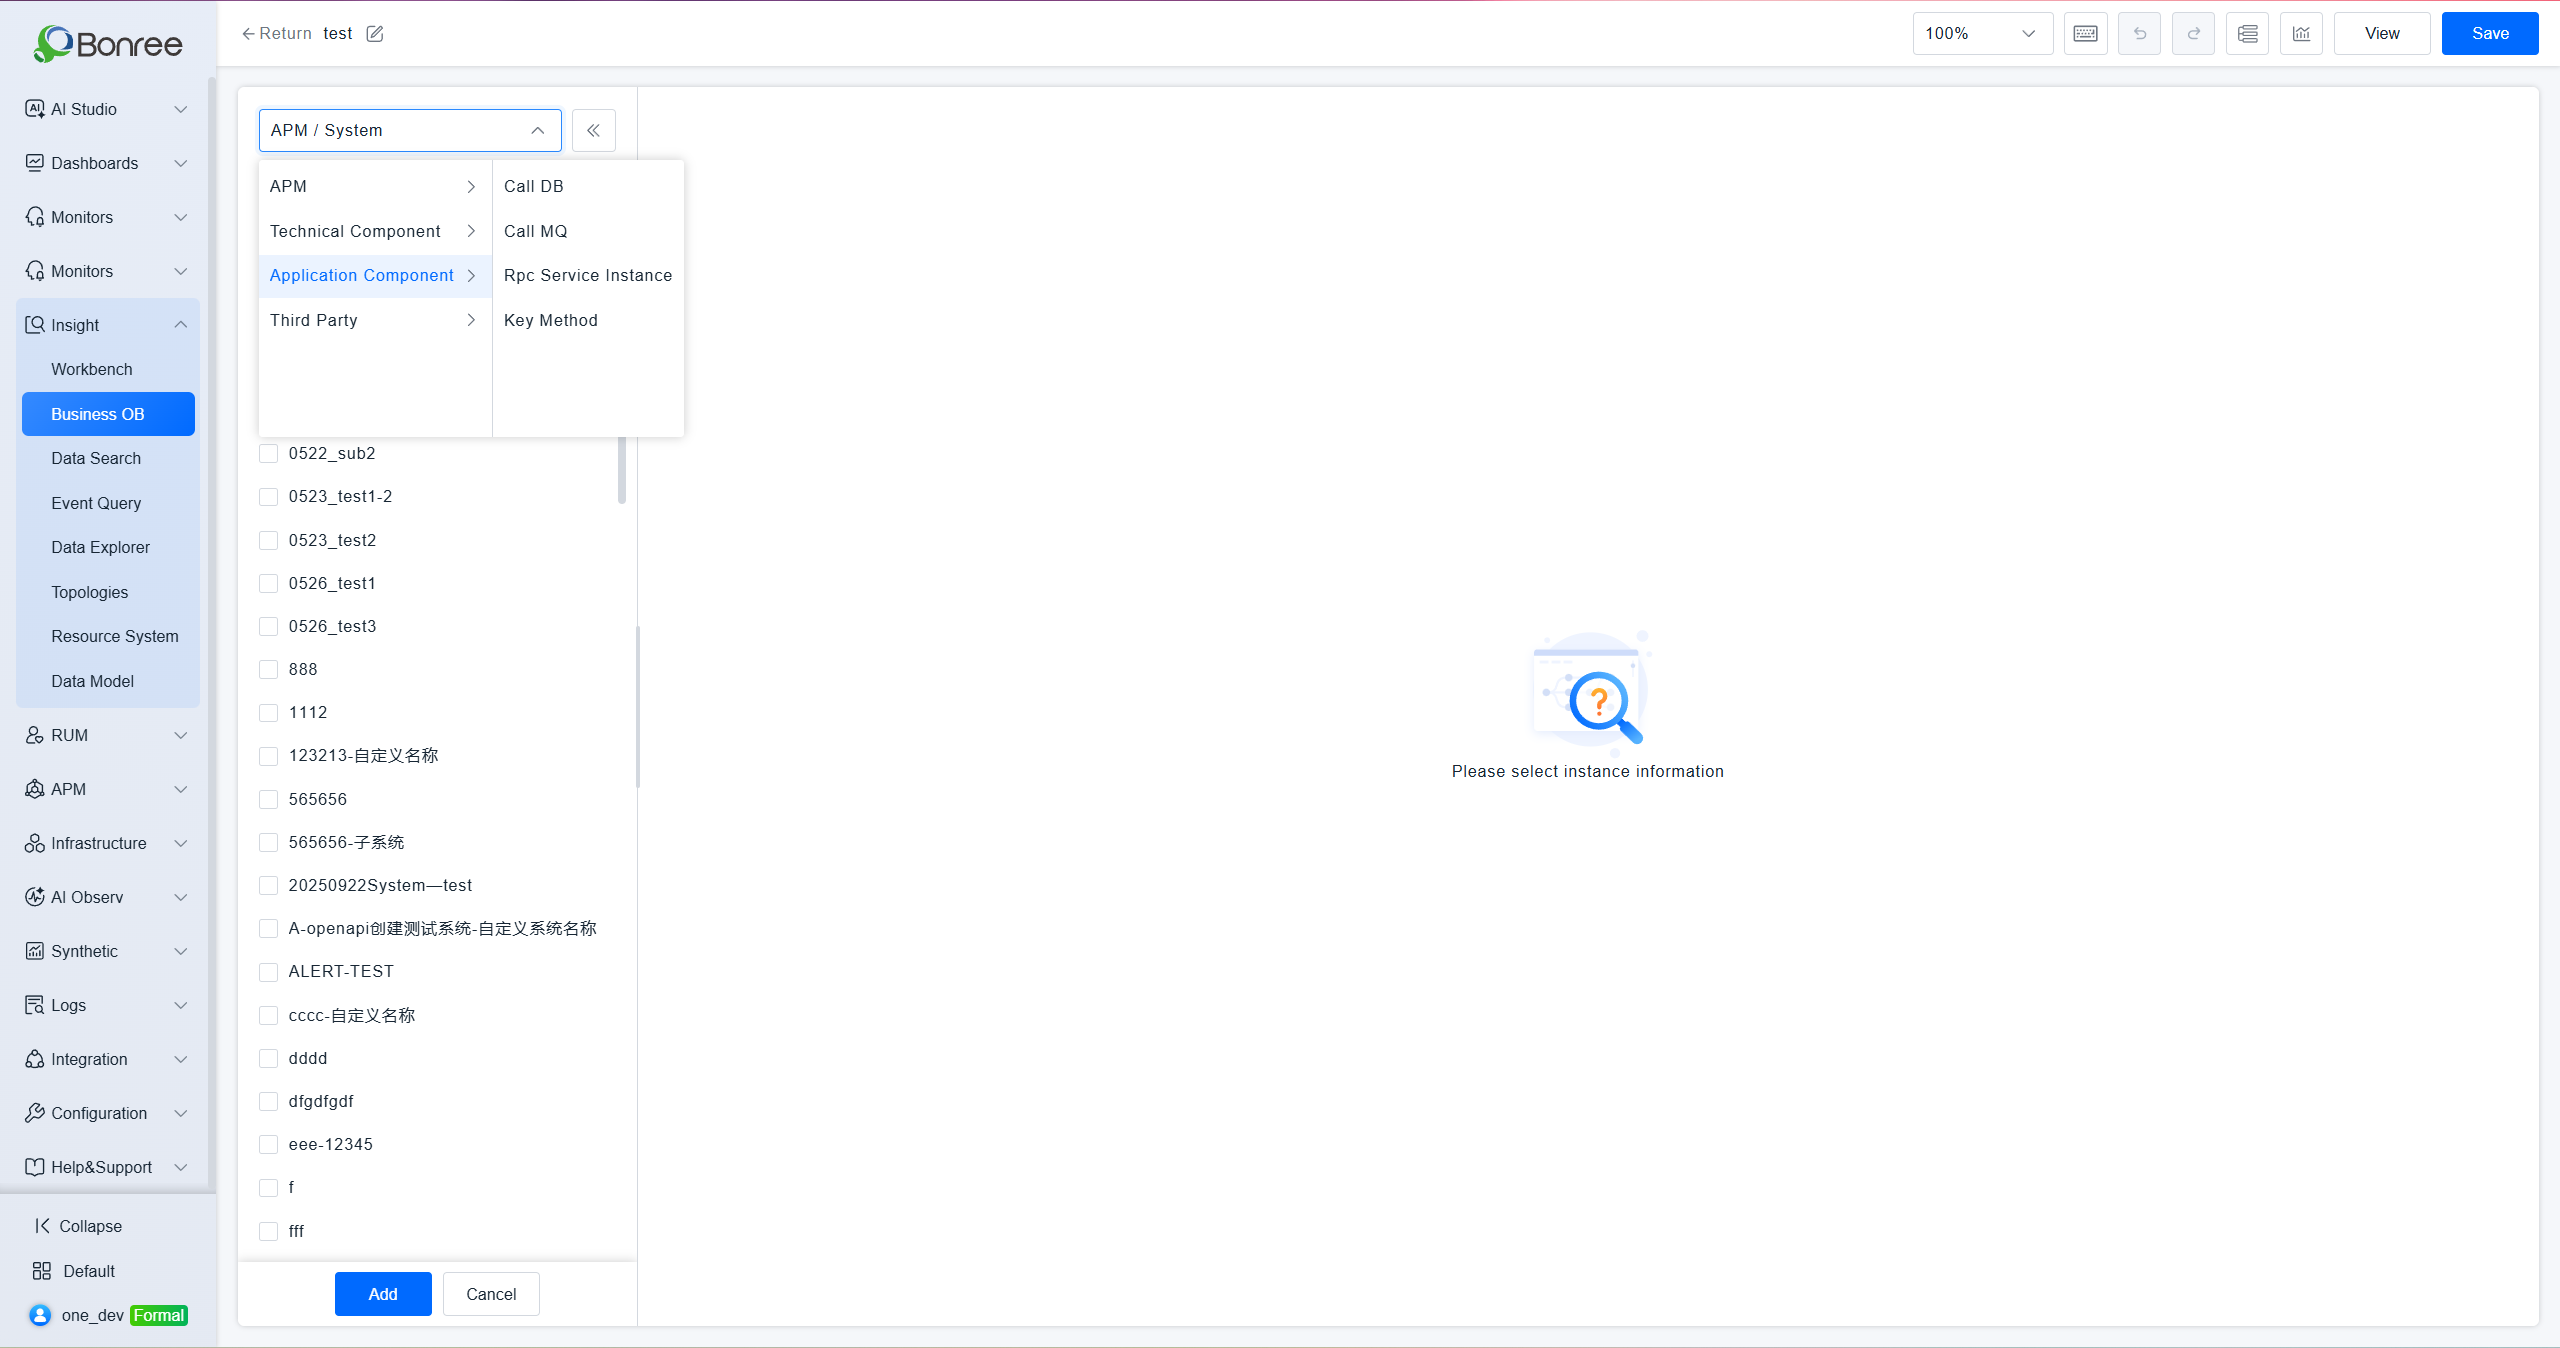Check the 0526_test1 checkbox
The width and height of the screenshot is (2560, 1348).
pyautogui.click(x=268, y=584)
